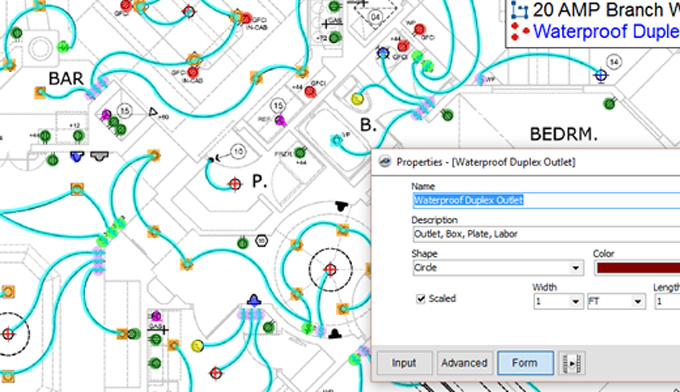Select the red target inside ring of orange markers
This screenshot has width=680, height=392.
click(x=330, y=270)
